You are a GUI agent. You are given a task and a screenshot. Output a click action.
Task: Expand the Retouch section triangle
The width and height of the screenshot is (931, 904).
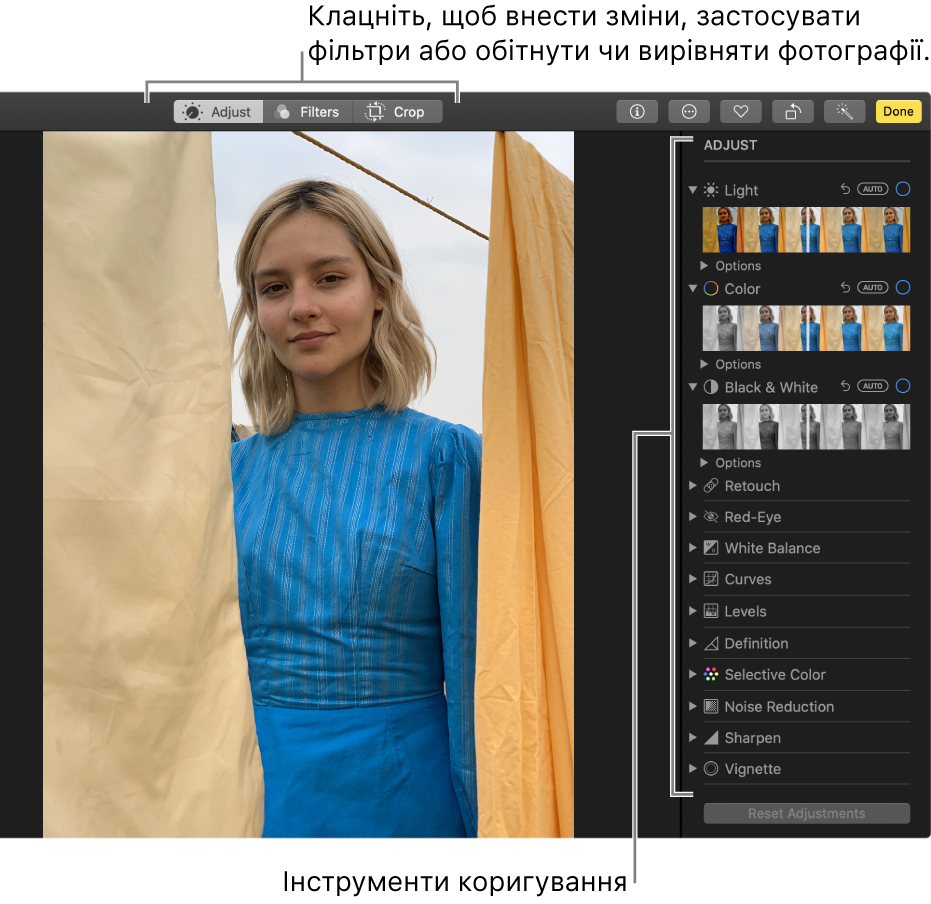point(692,486)
